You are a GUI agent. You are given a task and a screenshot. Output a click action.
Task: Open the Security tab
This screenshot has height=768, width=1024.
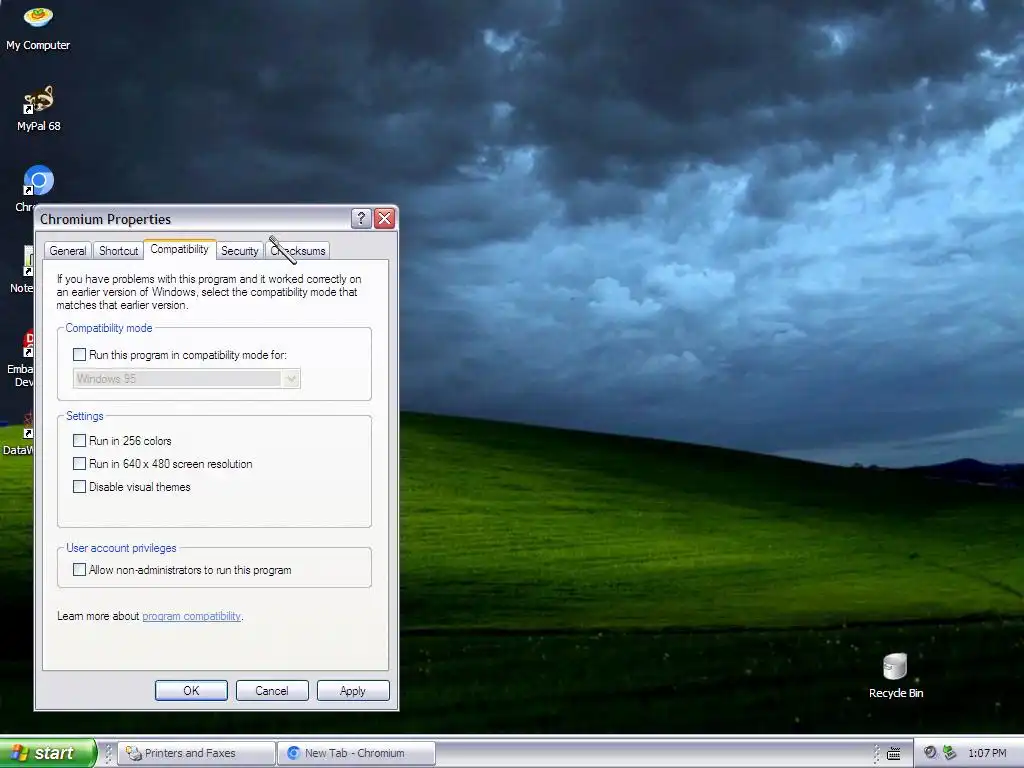[x=240, y=251]
